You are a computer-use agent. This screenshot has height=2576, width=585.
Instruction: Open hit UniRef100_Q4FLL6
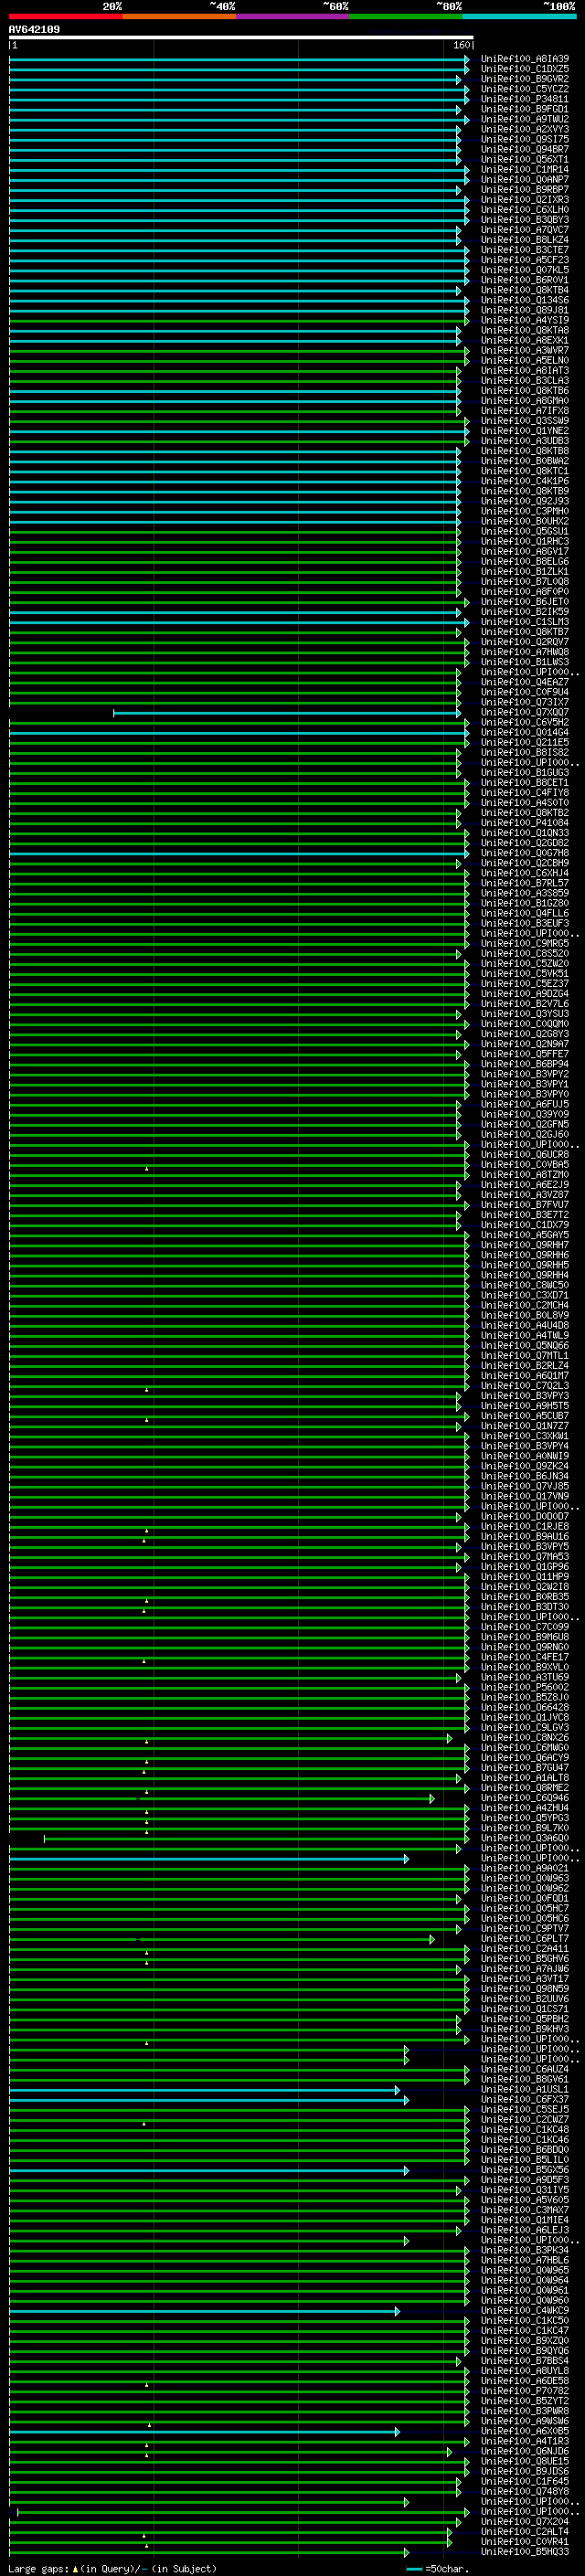pos(525,913)
